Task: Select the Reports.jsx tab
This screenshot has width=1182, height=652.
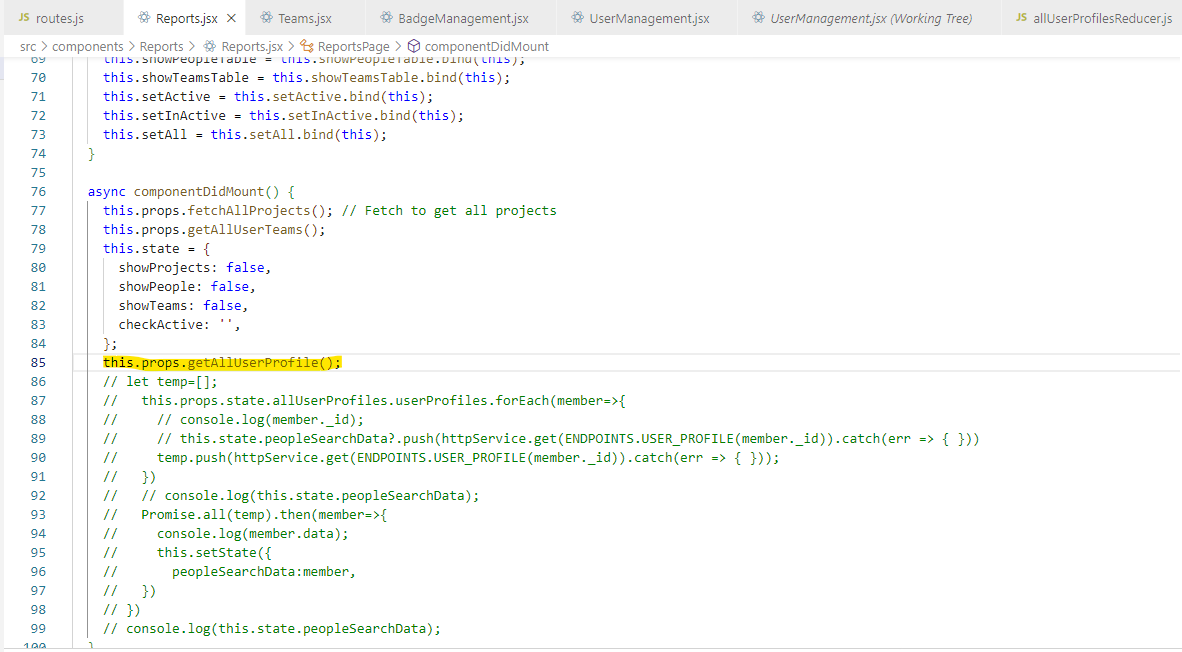Action: (x=186, y=18)
